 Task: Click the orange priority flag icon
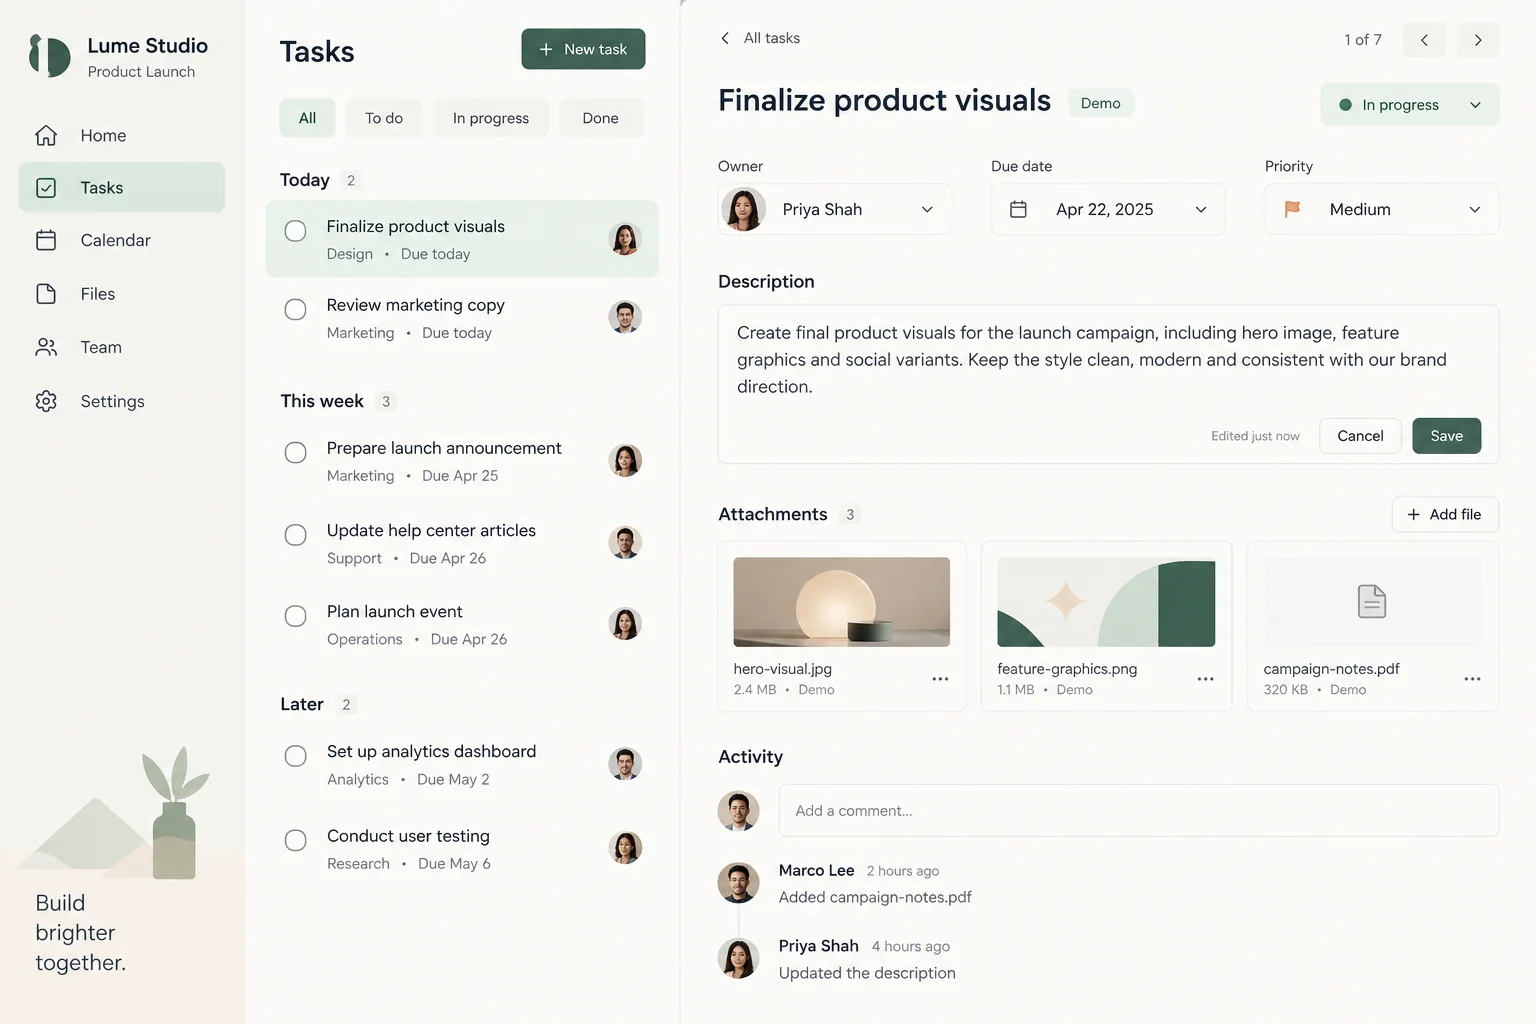1292,209
